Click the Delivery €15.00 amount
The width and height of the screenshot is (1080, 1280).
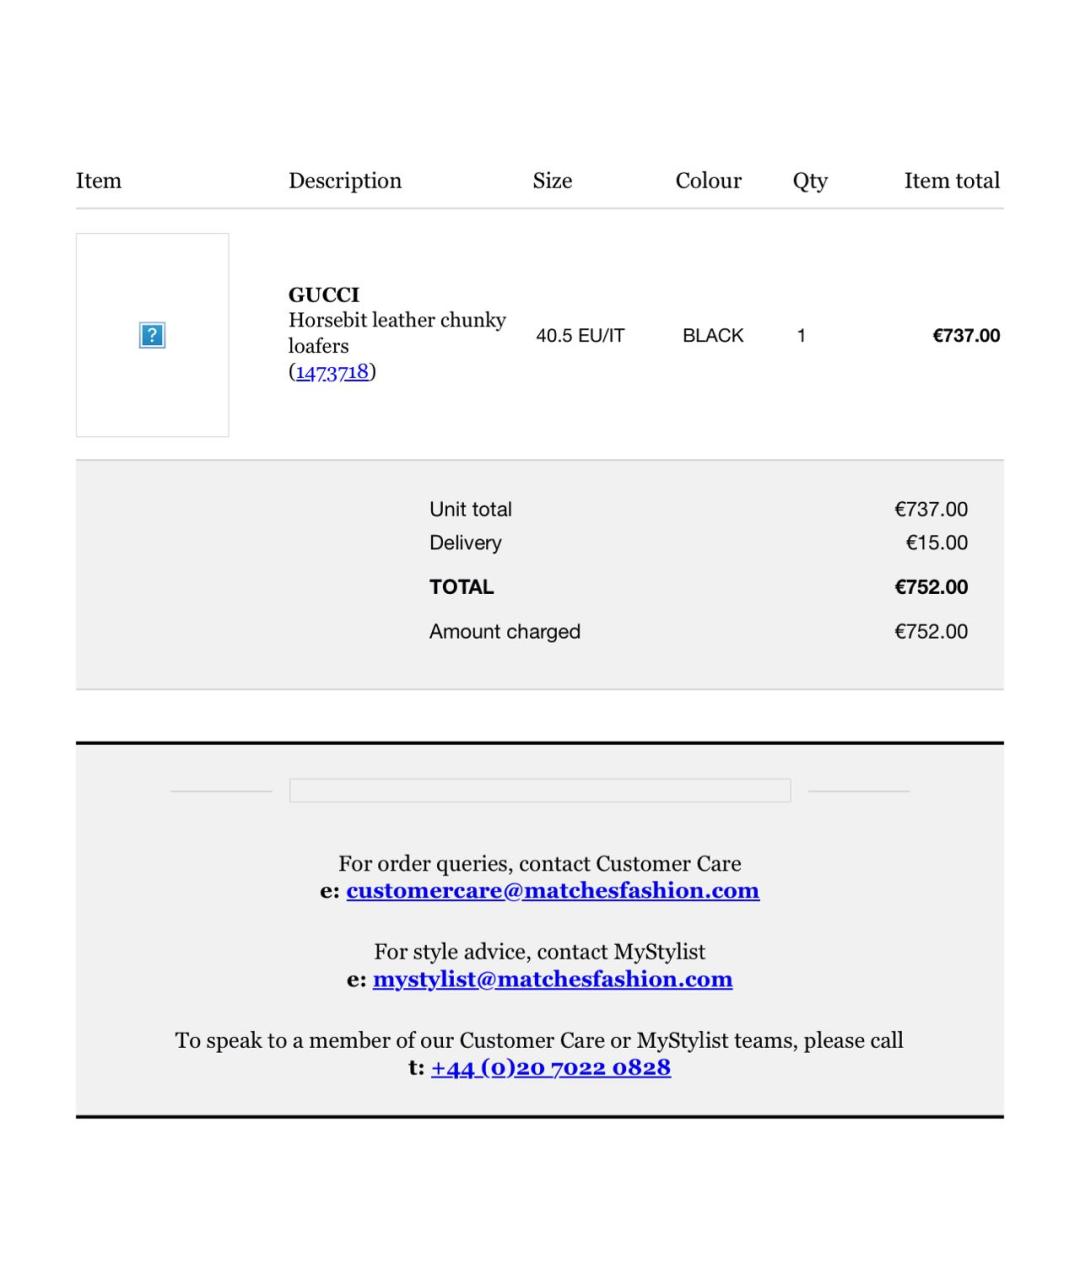(937, 543)
